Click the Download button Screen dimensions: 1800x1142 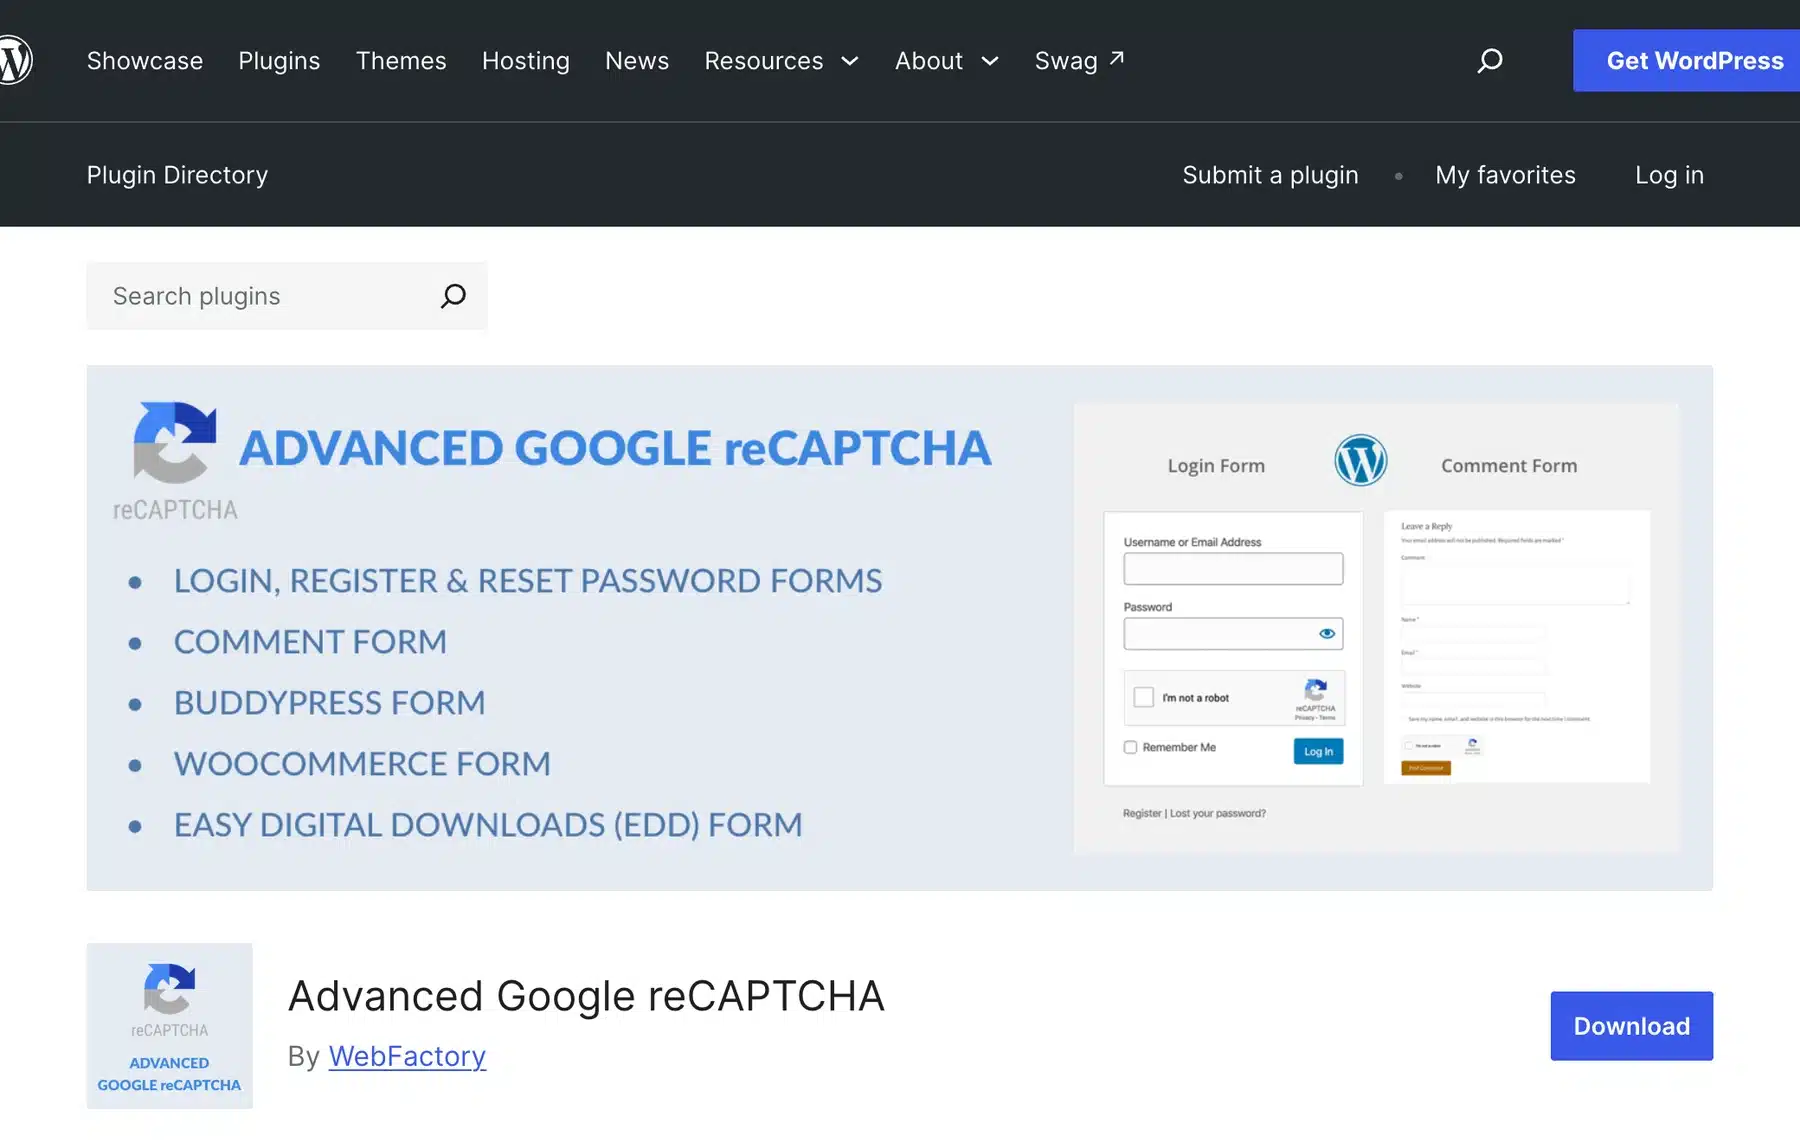click(1631, 1026)
